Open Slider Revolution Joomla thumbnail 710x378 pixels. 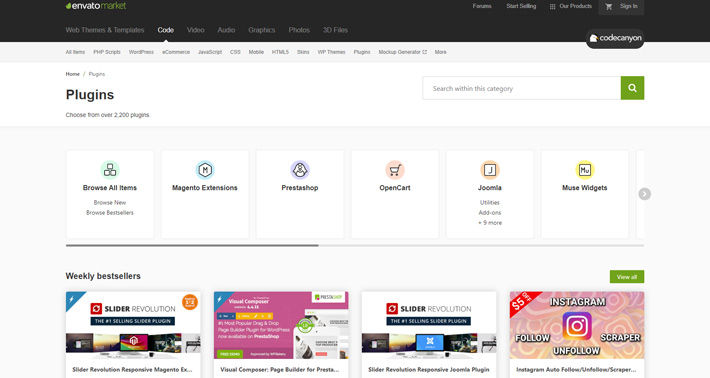tap(429, 325)
